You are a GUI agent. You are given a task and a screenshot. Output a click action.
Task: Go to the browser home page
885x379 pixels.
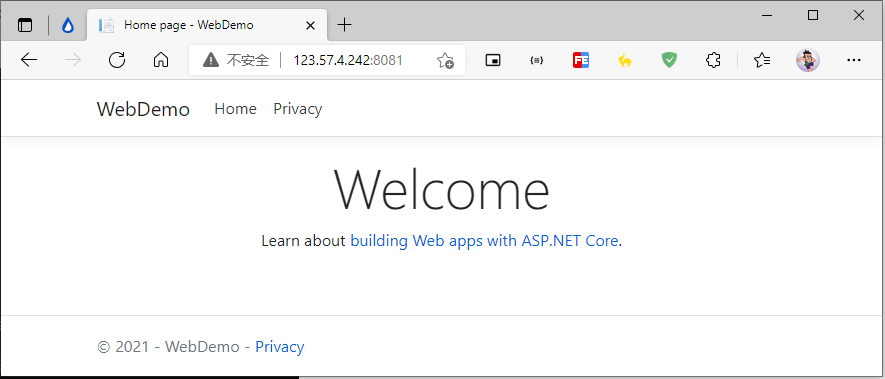(161, 60)
